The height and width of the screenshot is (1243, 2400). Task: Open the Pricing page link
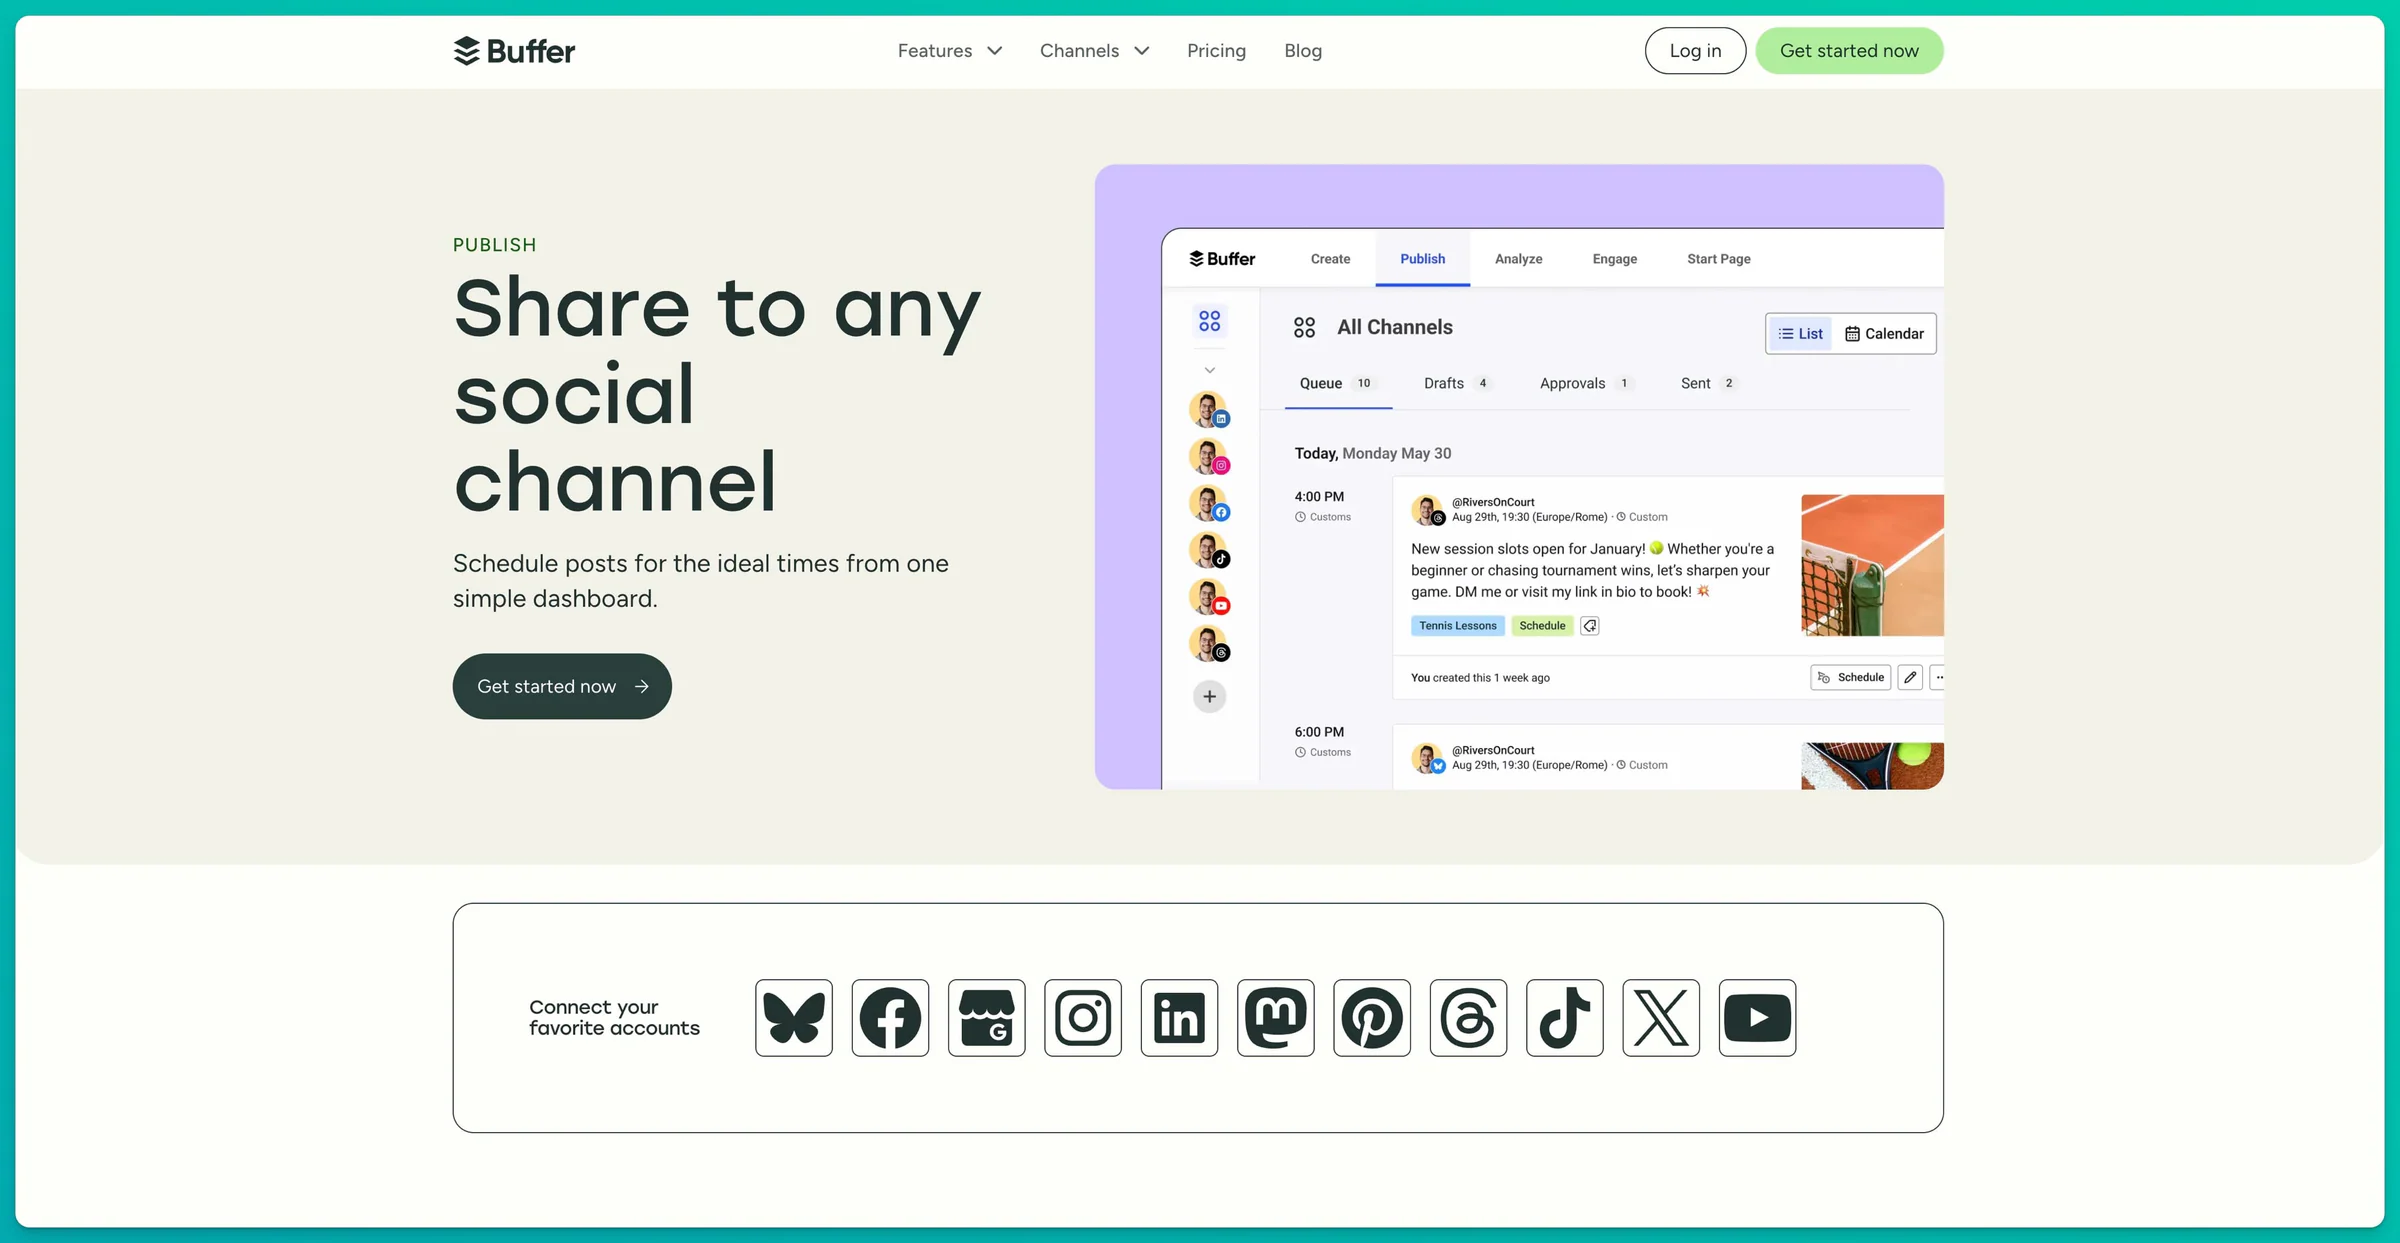point(1216,51)
